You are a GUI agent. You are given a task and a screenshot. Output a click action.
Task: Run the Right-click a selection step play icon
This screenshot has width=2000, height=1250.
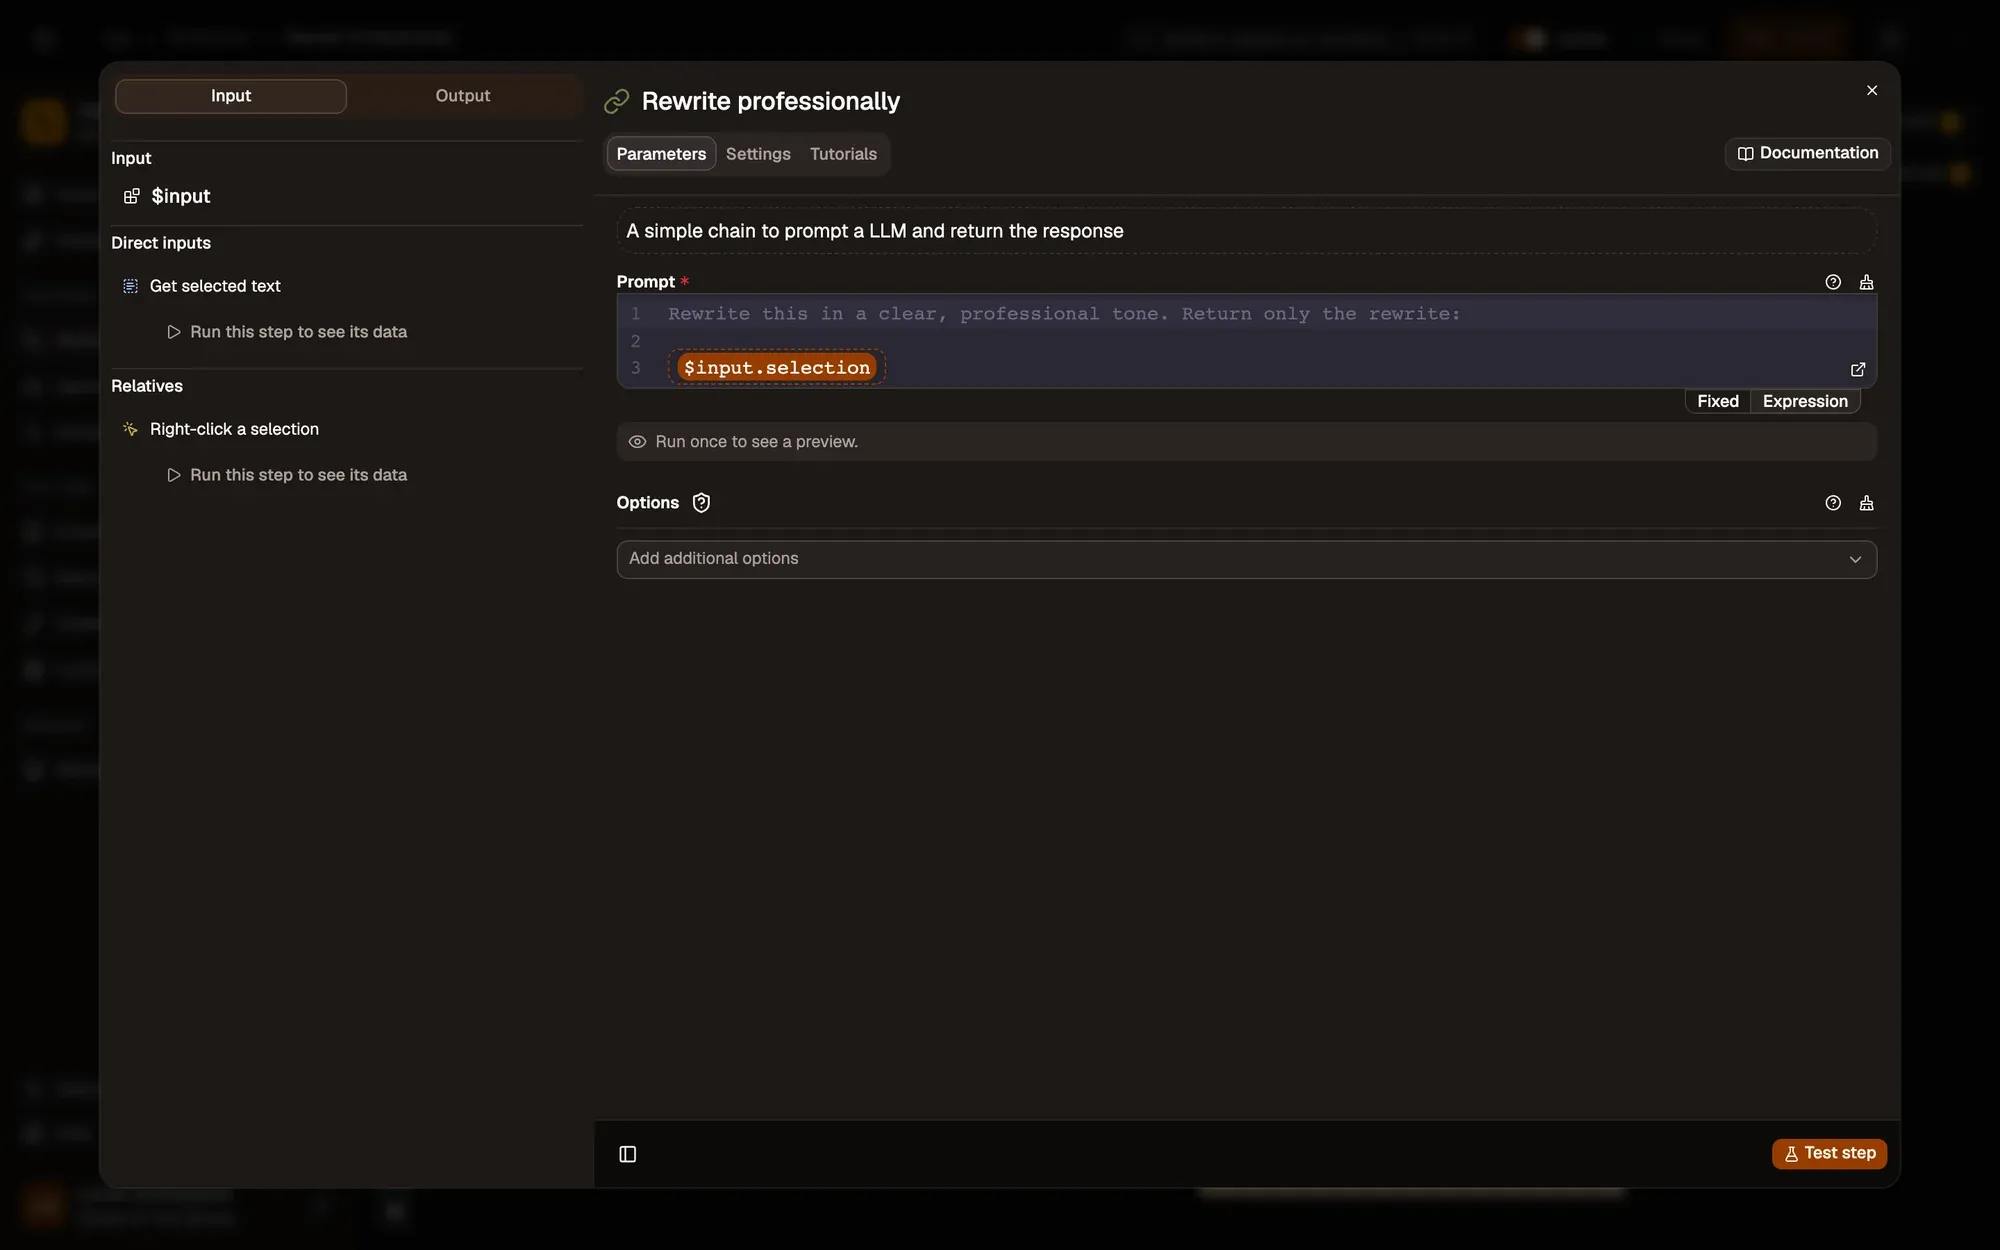click(174, 475)
